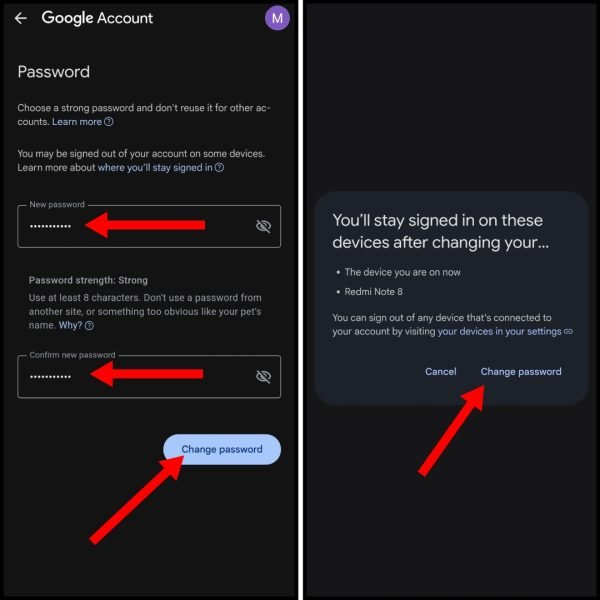Cancel the stay signed in dialog
Screen dimensions: 600x600
coord(440,372)
